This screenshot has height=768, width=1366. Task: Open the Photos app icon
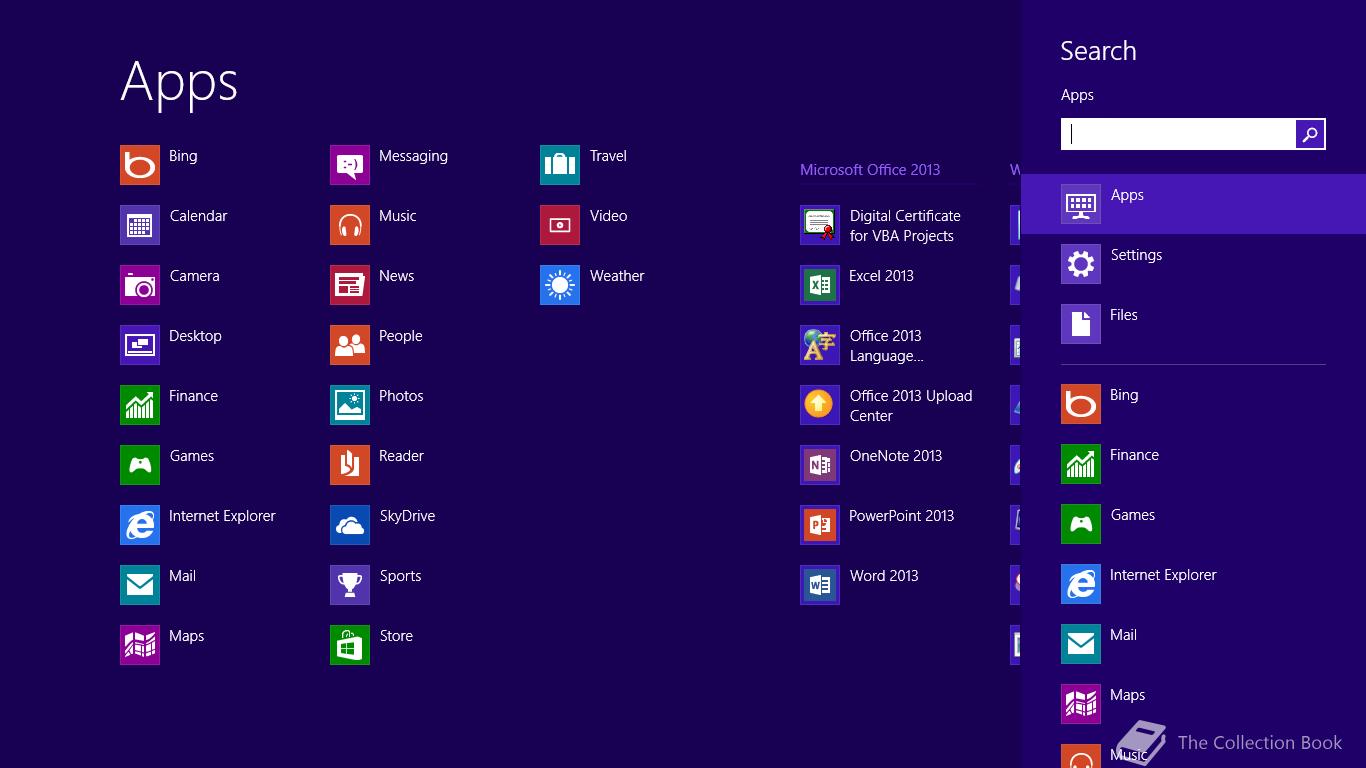click(350, 405)
